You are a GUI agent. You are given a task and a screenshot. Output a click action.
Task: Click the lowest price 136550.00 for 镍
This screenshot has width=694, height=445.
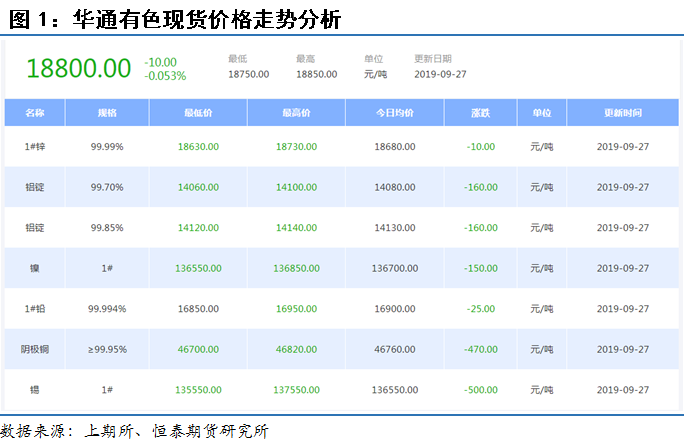click(198, 268)
